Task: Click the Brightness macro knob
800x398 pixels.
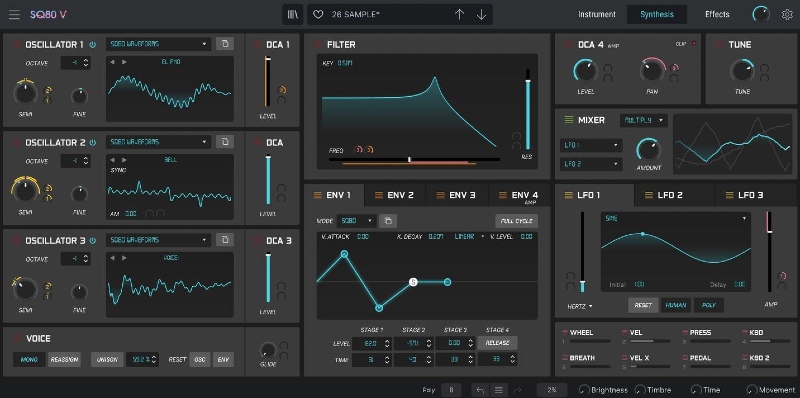Action: (x=584, y=390)
